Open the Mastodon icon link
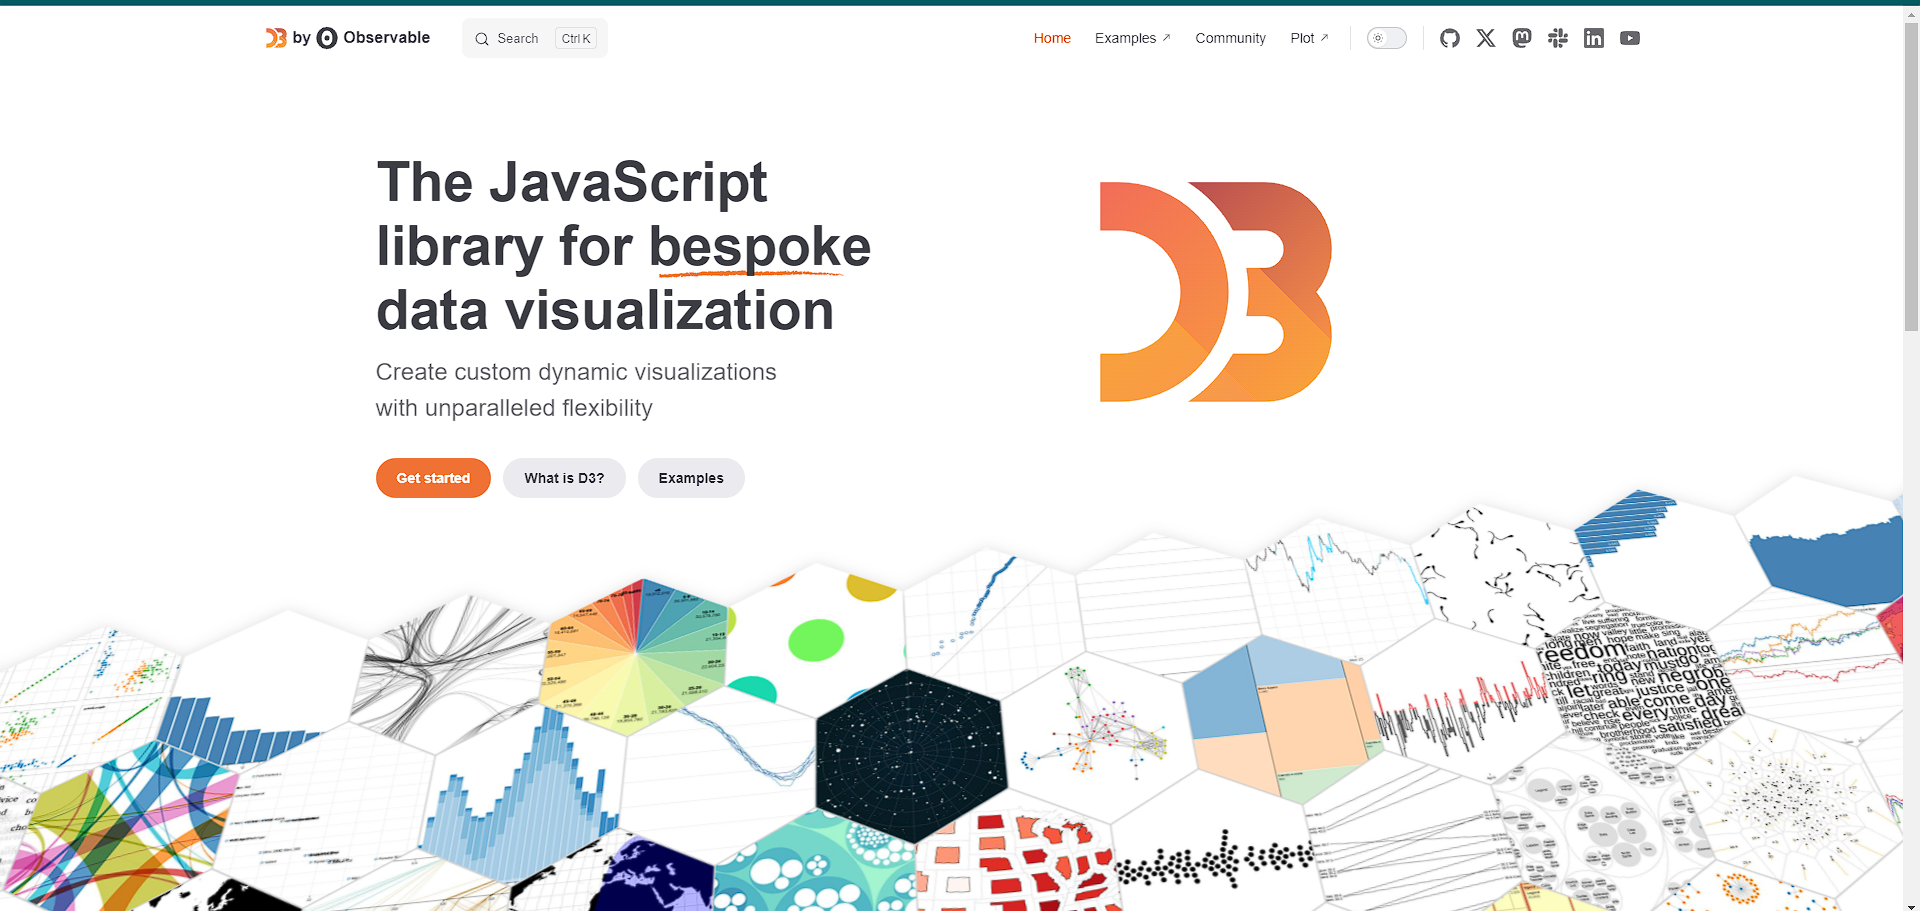Viewport: 1920px width, 911px height. coord(1521,38)
